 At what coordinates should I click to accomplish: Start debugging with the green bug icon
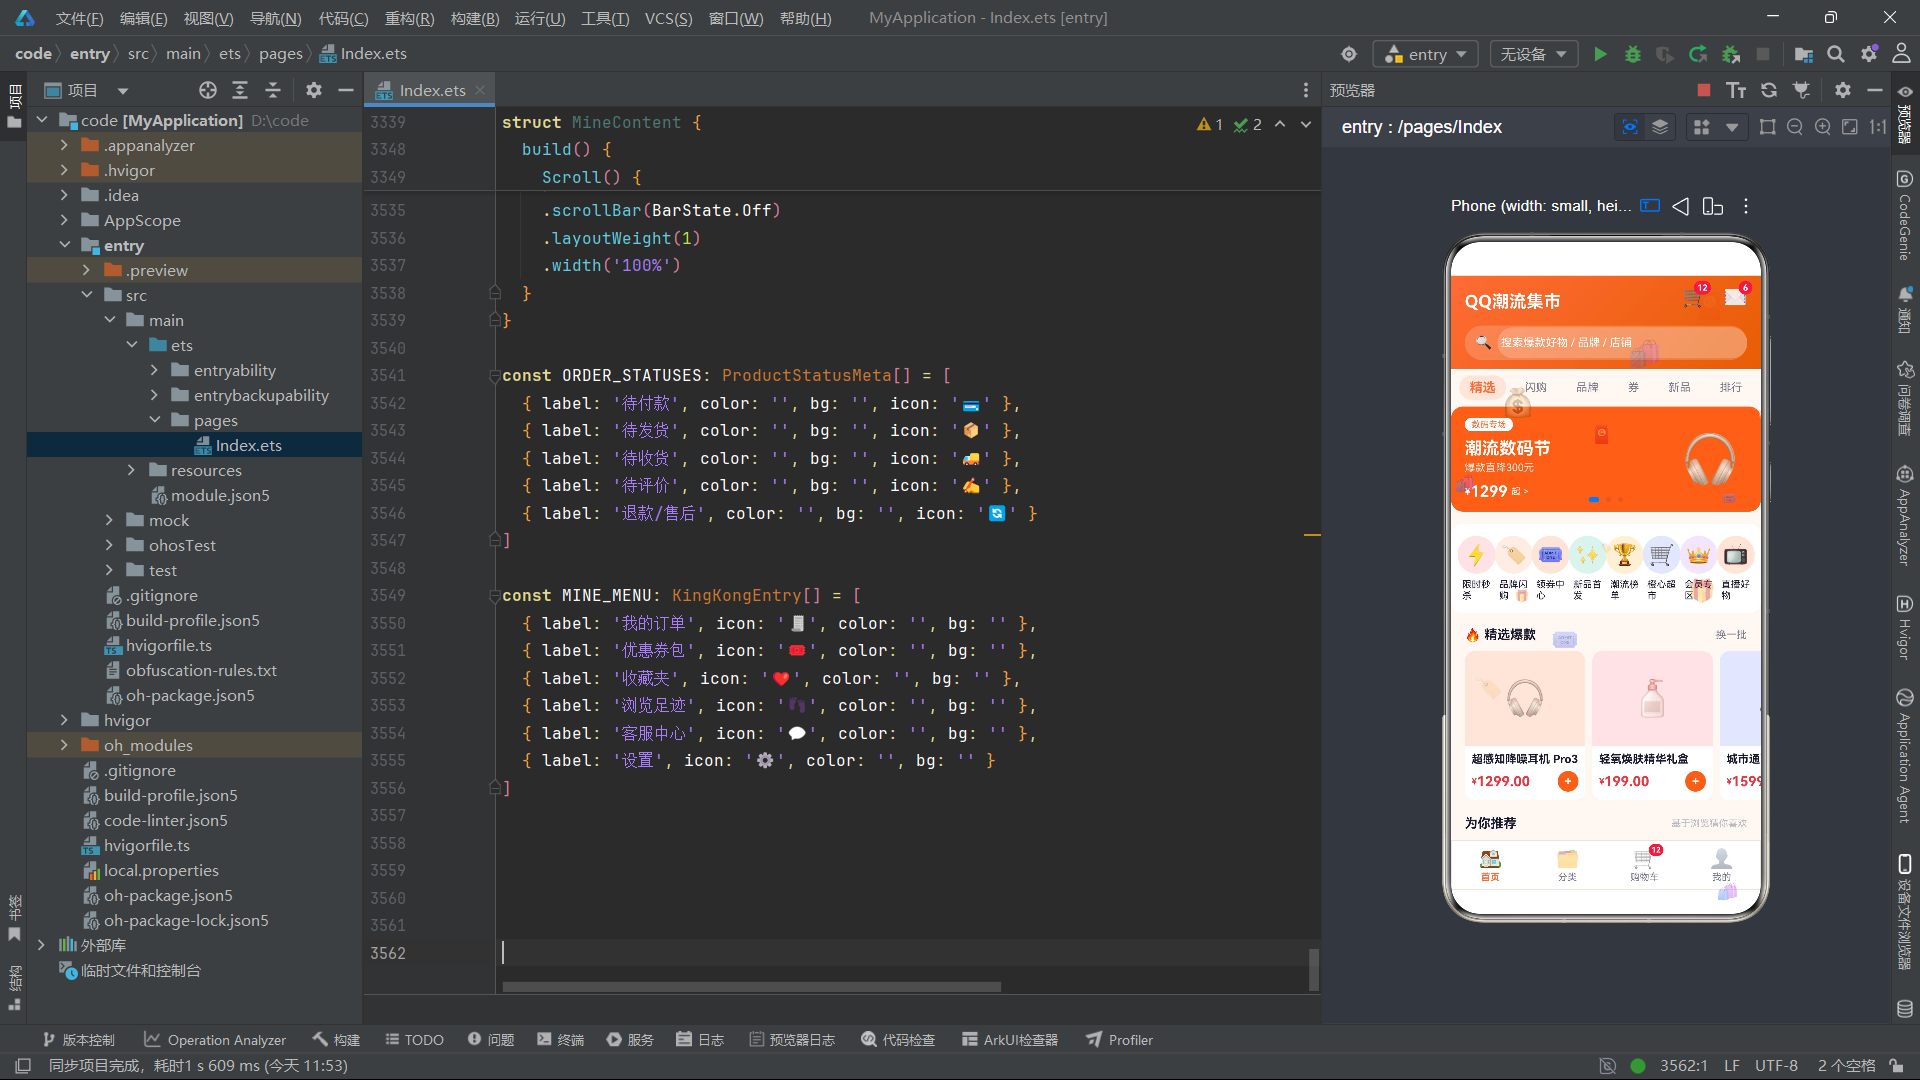point(1633,54)
